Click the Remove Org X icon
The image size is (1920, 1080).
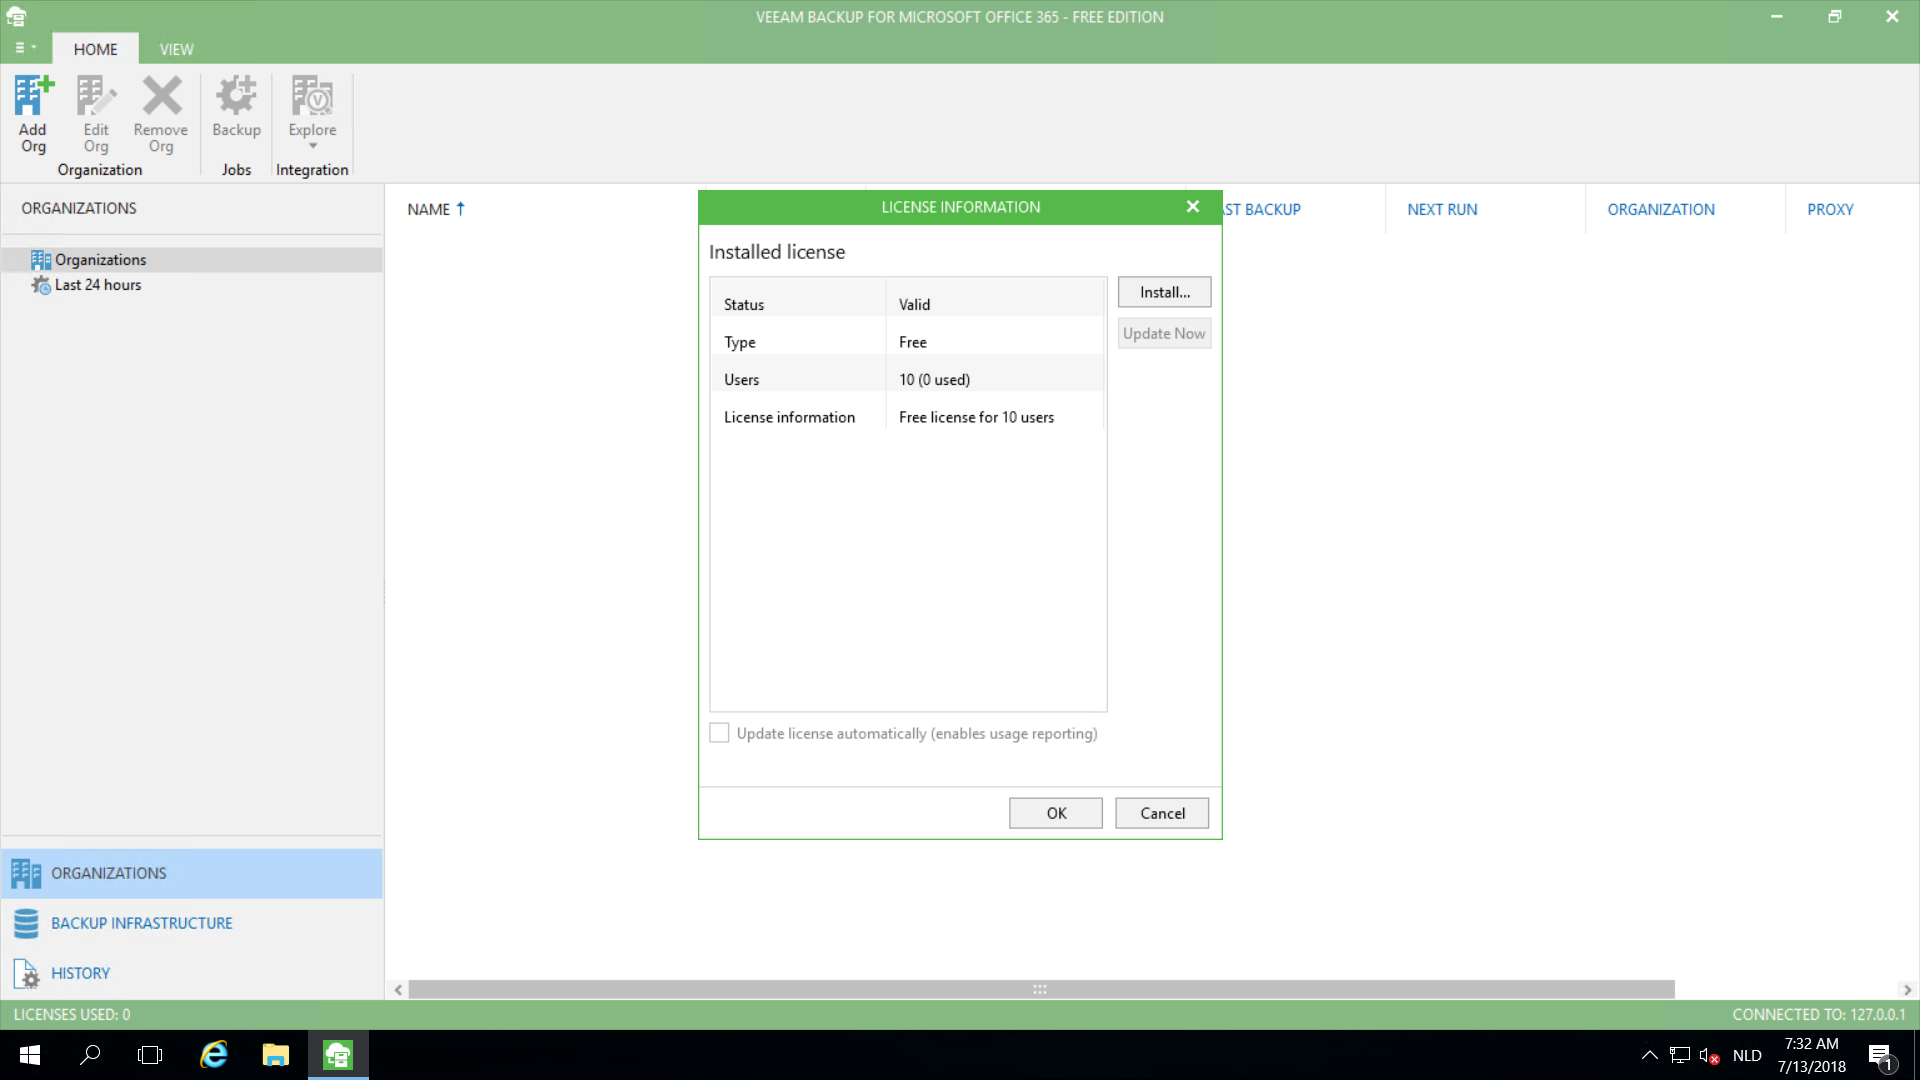click(161, 97)
